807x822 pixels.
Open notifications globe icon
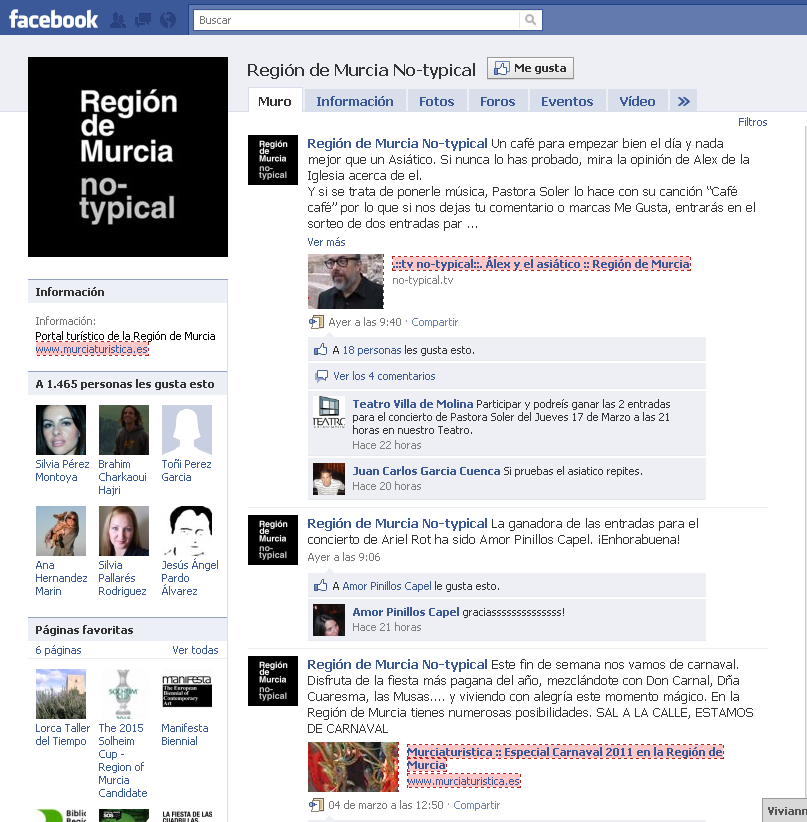167,20
